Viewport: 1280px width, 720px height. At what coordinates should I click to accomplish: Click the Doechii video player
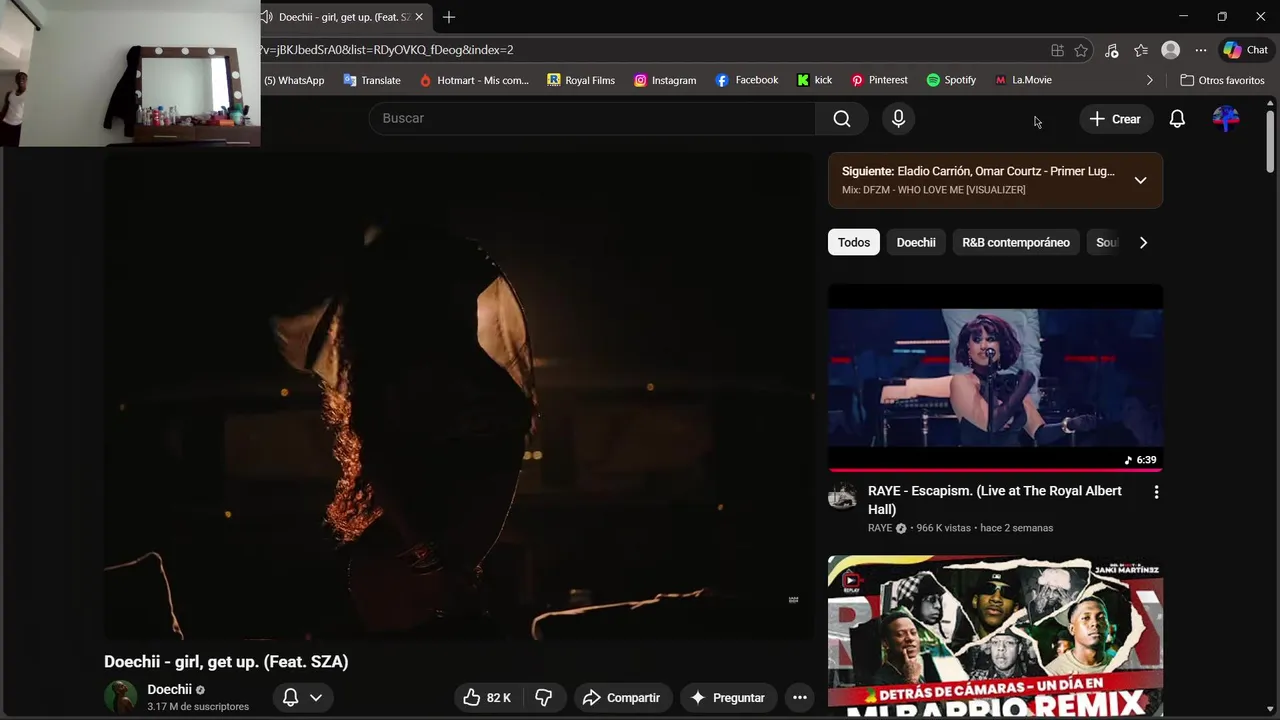(x=460, y=396)
